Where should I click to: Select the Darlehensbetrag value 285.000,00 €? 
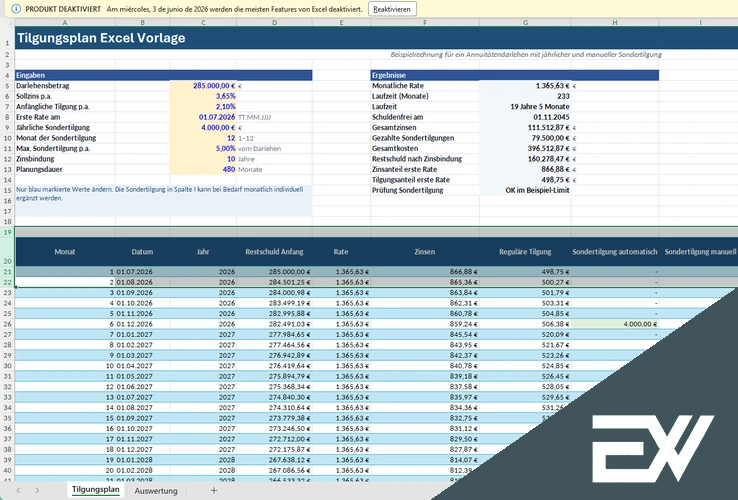click(203, 86)
